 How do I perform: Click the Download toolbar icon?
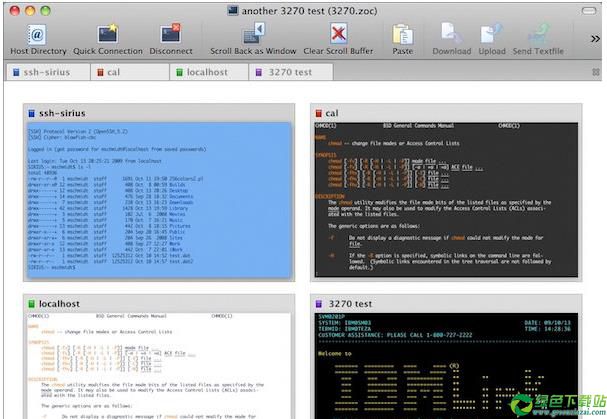[x=451, y=33]
